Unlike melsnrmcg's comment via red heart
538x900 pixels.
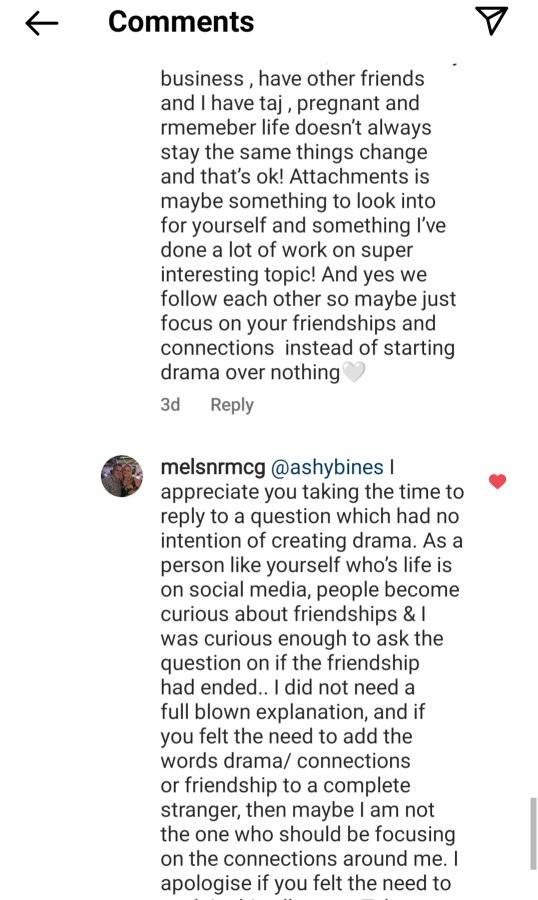coord(498,481)
